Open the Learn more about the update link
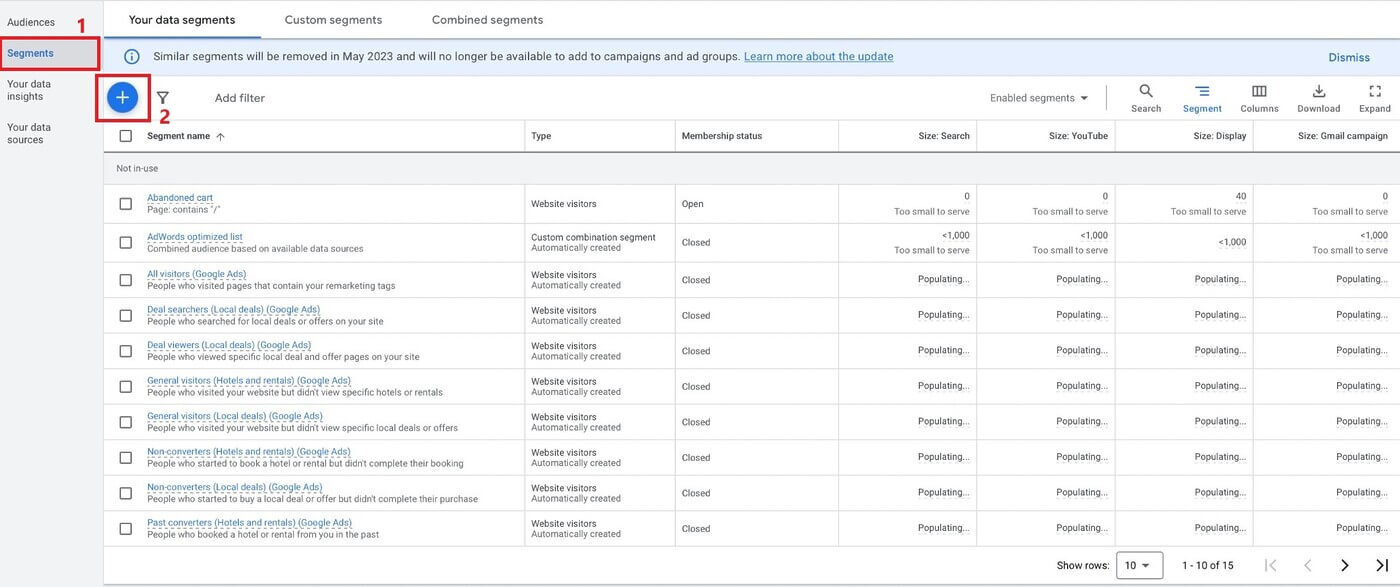Viewport: 1400px width, 587px height. 818,56
